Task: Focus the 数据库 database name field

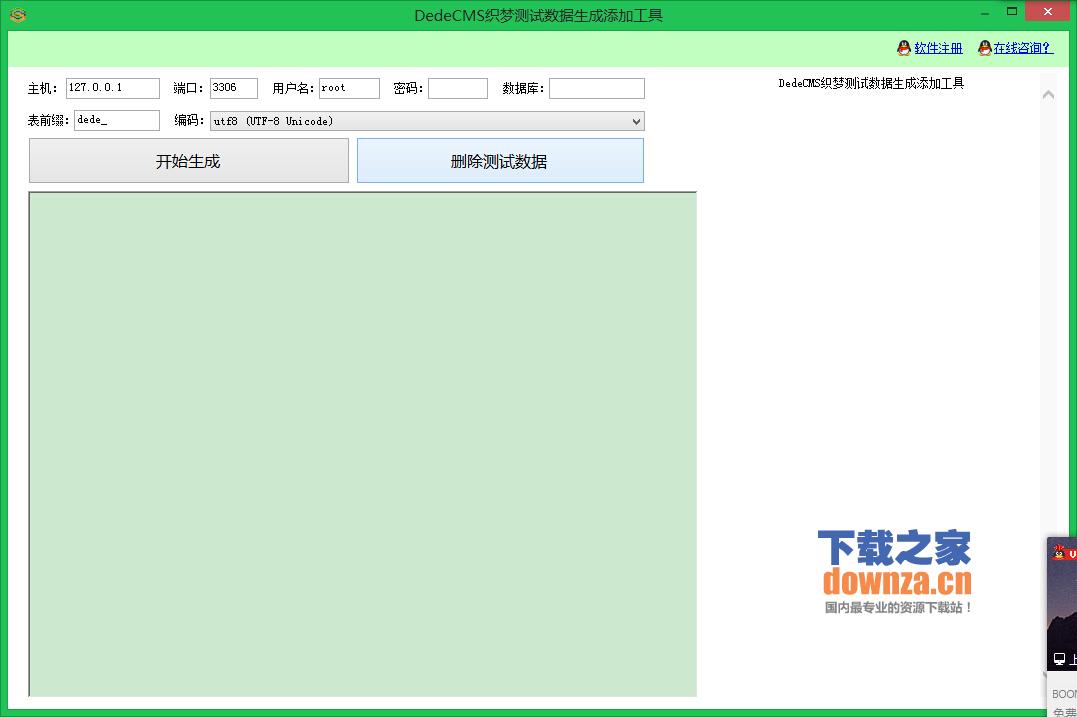Action: (596, 88)
